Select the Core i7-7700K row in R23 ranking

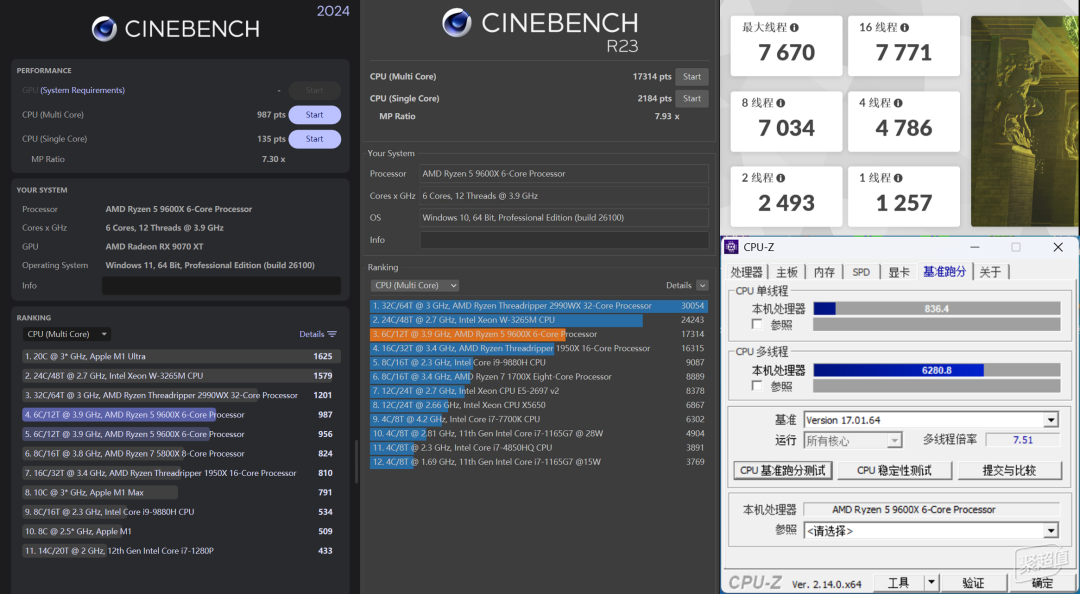[x=539, y=419]
